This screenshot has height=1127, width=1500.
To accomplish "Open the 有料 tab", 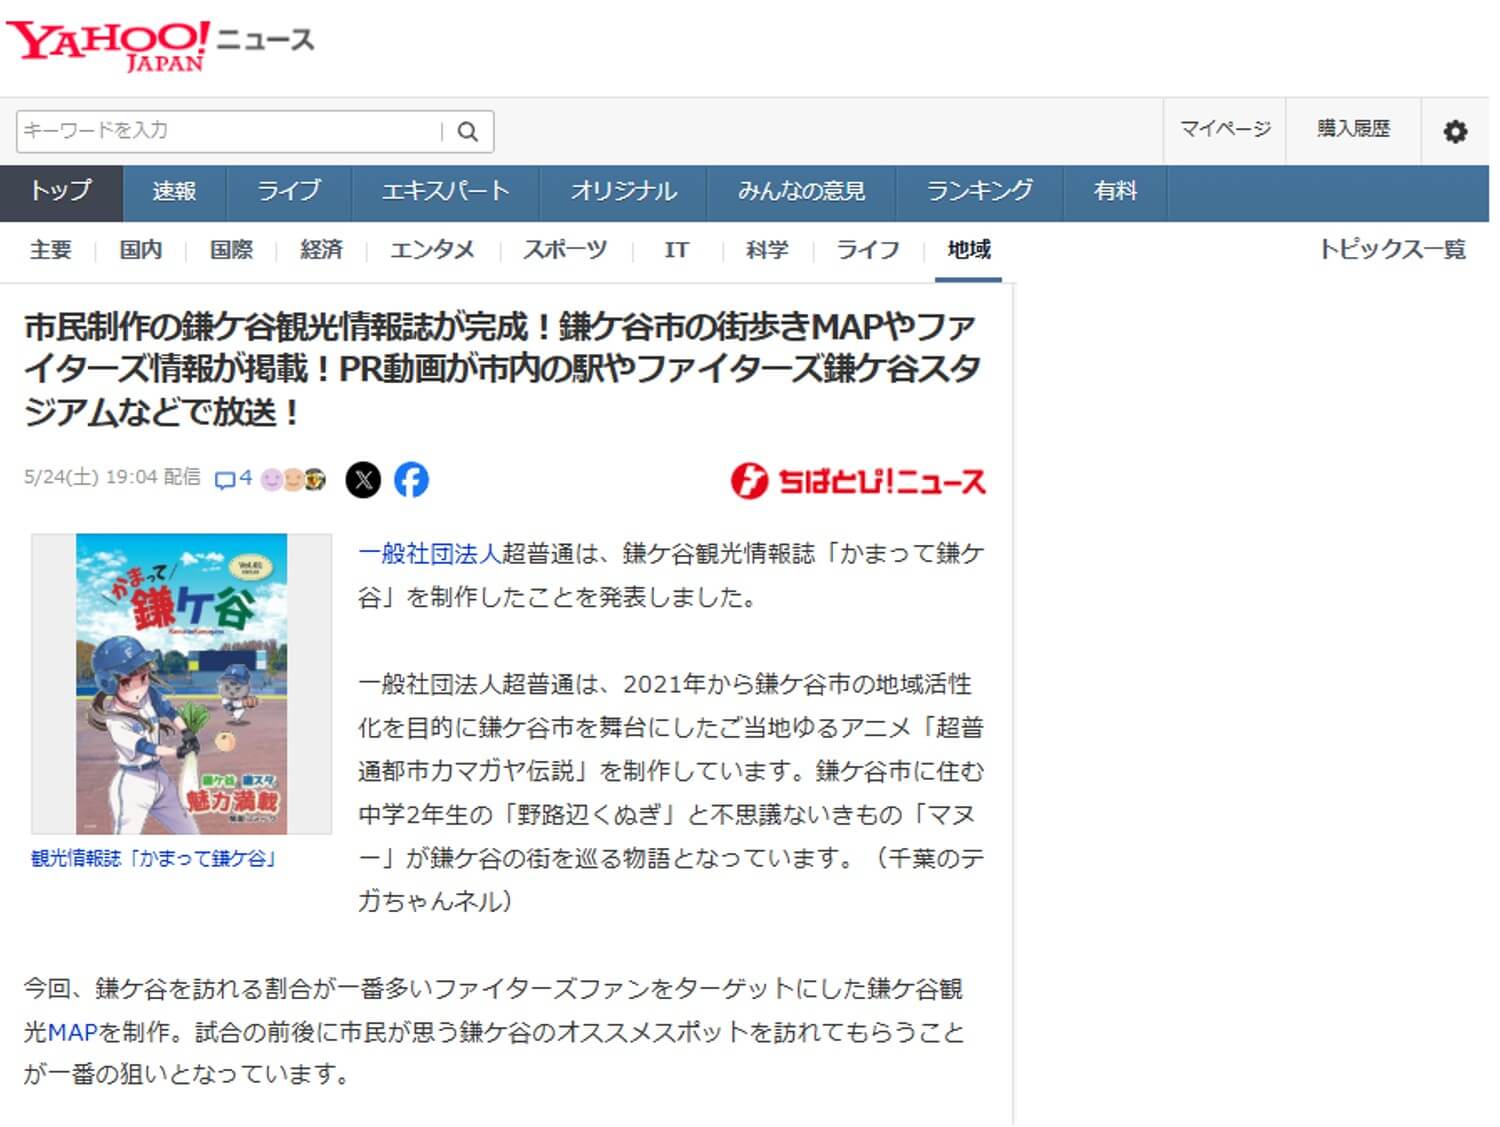I will pyautogui.click(x=1115, y=193).
